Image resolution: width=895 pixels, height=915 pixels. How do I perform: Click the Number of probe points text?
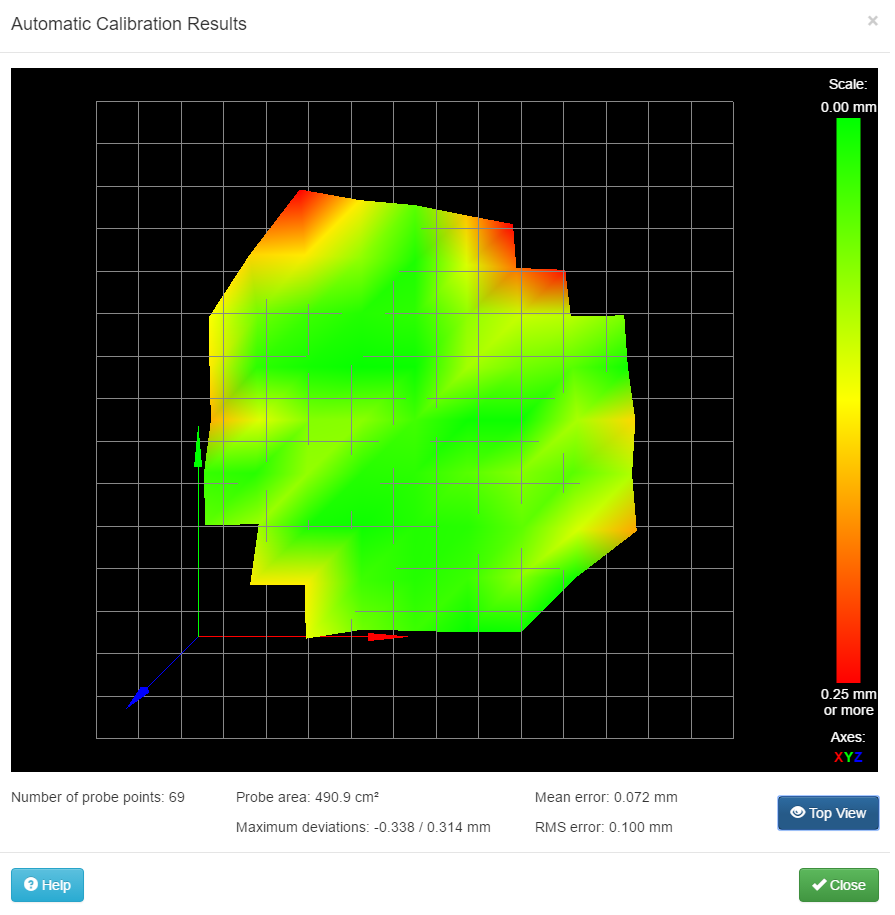click(x=98, y=798)
